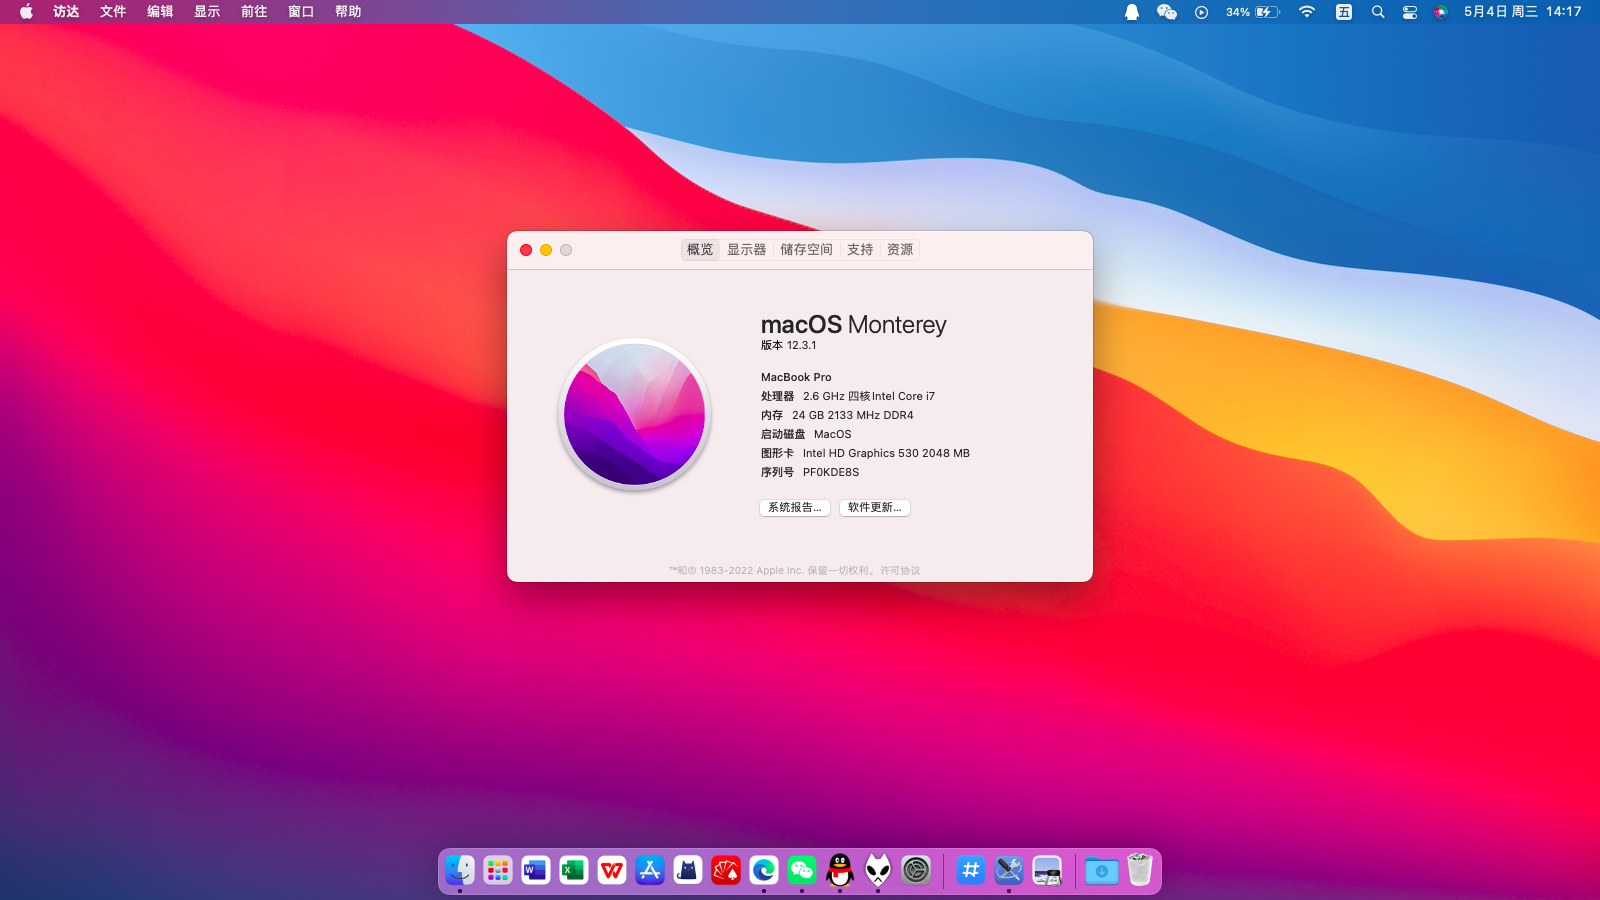Click the MacBook Pro model text
The width and height of the screenshot is (1600, 900).
[796, 377]
